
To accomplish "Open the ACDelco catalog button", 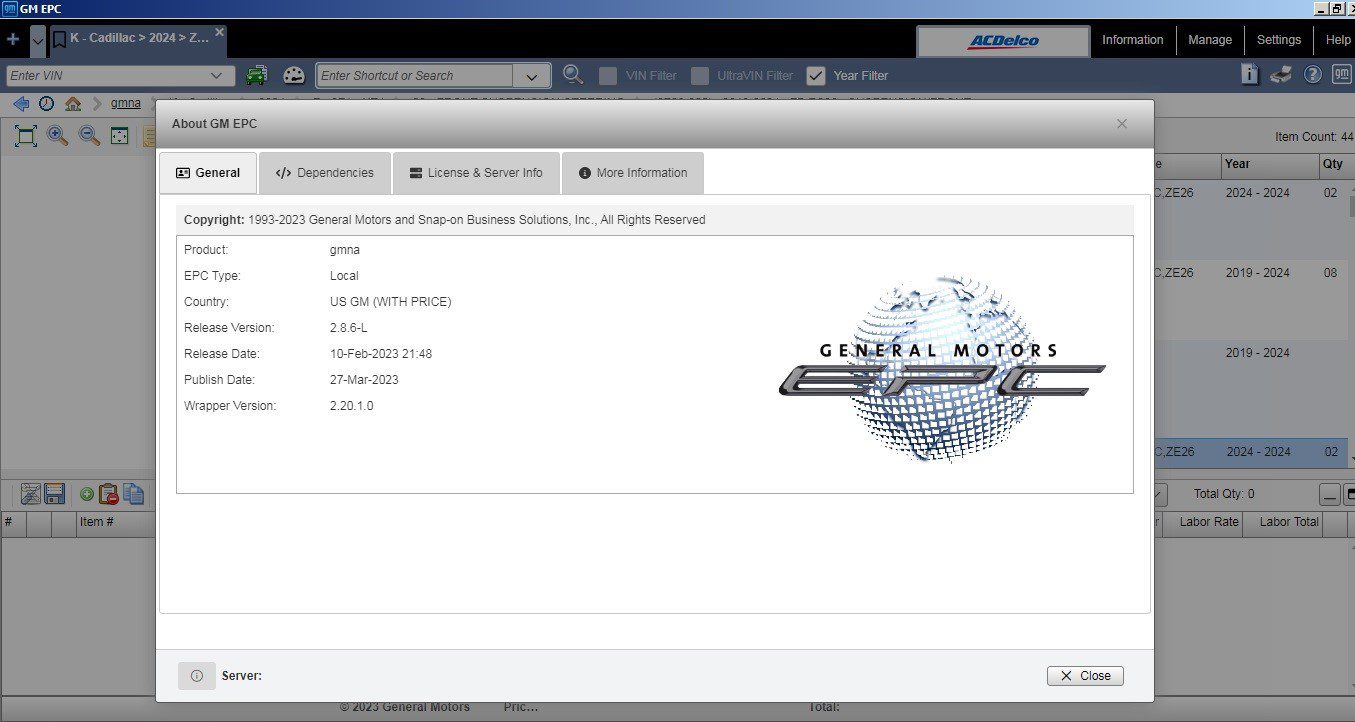I will 1003,41.
